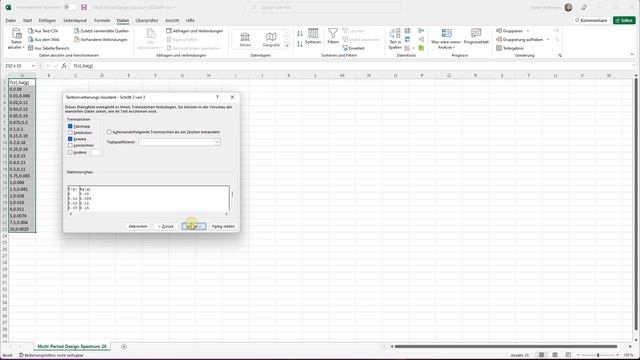Expand the Name Box dropdown
Image resolution: width=640 pixels, height=360 pixels.
[33, 66]
